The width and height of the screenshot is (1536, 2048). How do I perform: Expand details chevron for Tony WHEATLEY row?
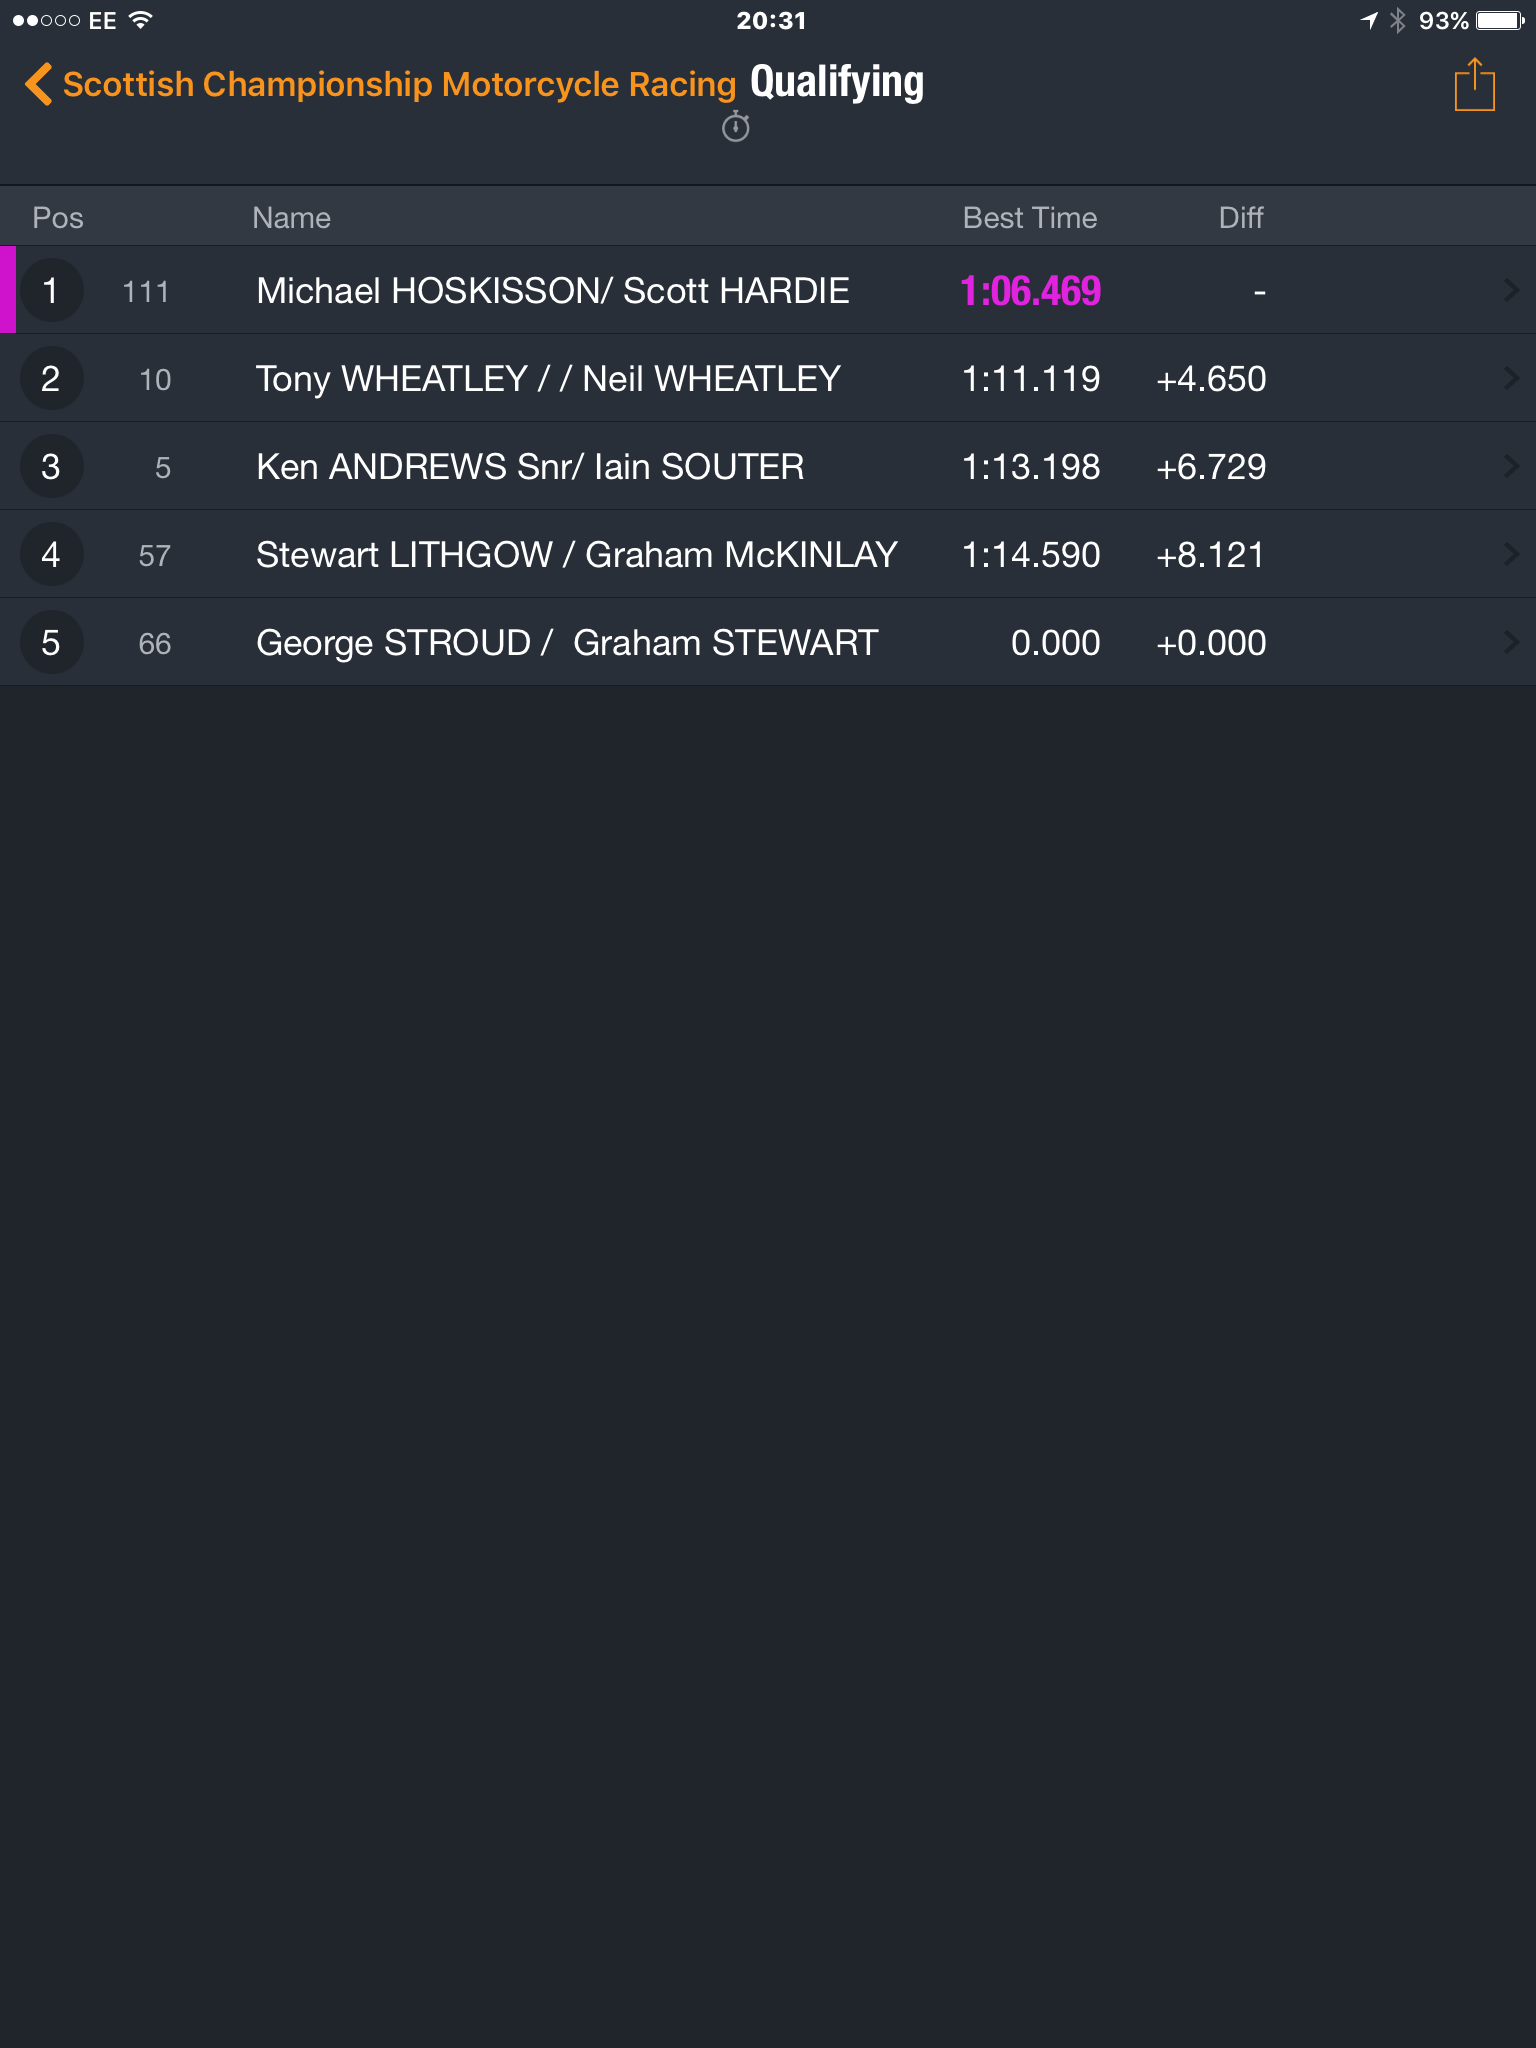point(1511,378)
